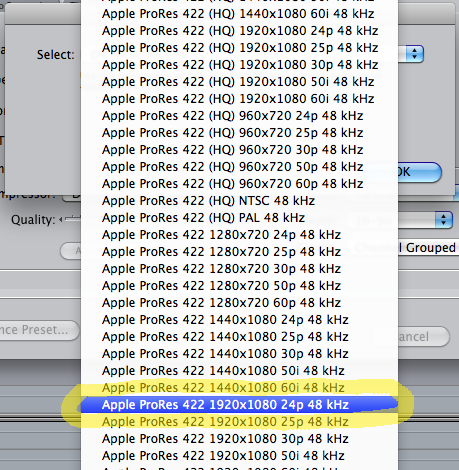Choose Apple ProRes 422 1440x1080 50i 48 kHz
This screenshot has height=470, width=459.
pos(239,371)
